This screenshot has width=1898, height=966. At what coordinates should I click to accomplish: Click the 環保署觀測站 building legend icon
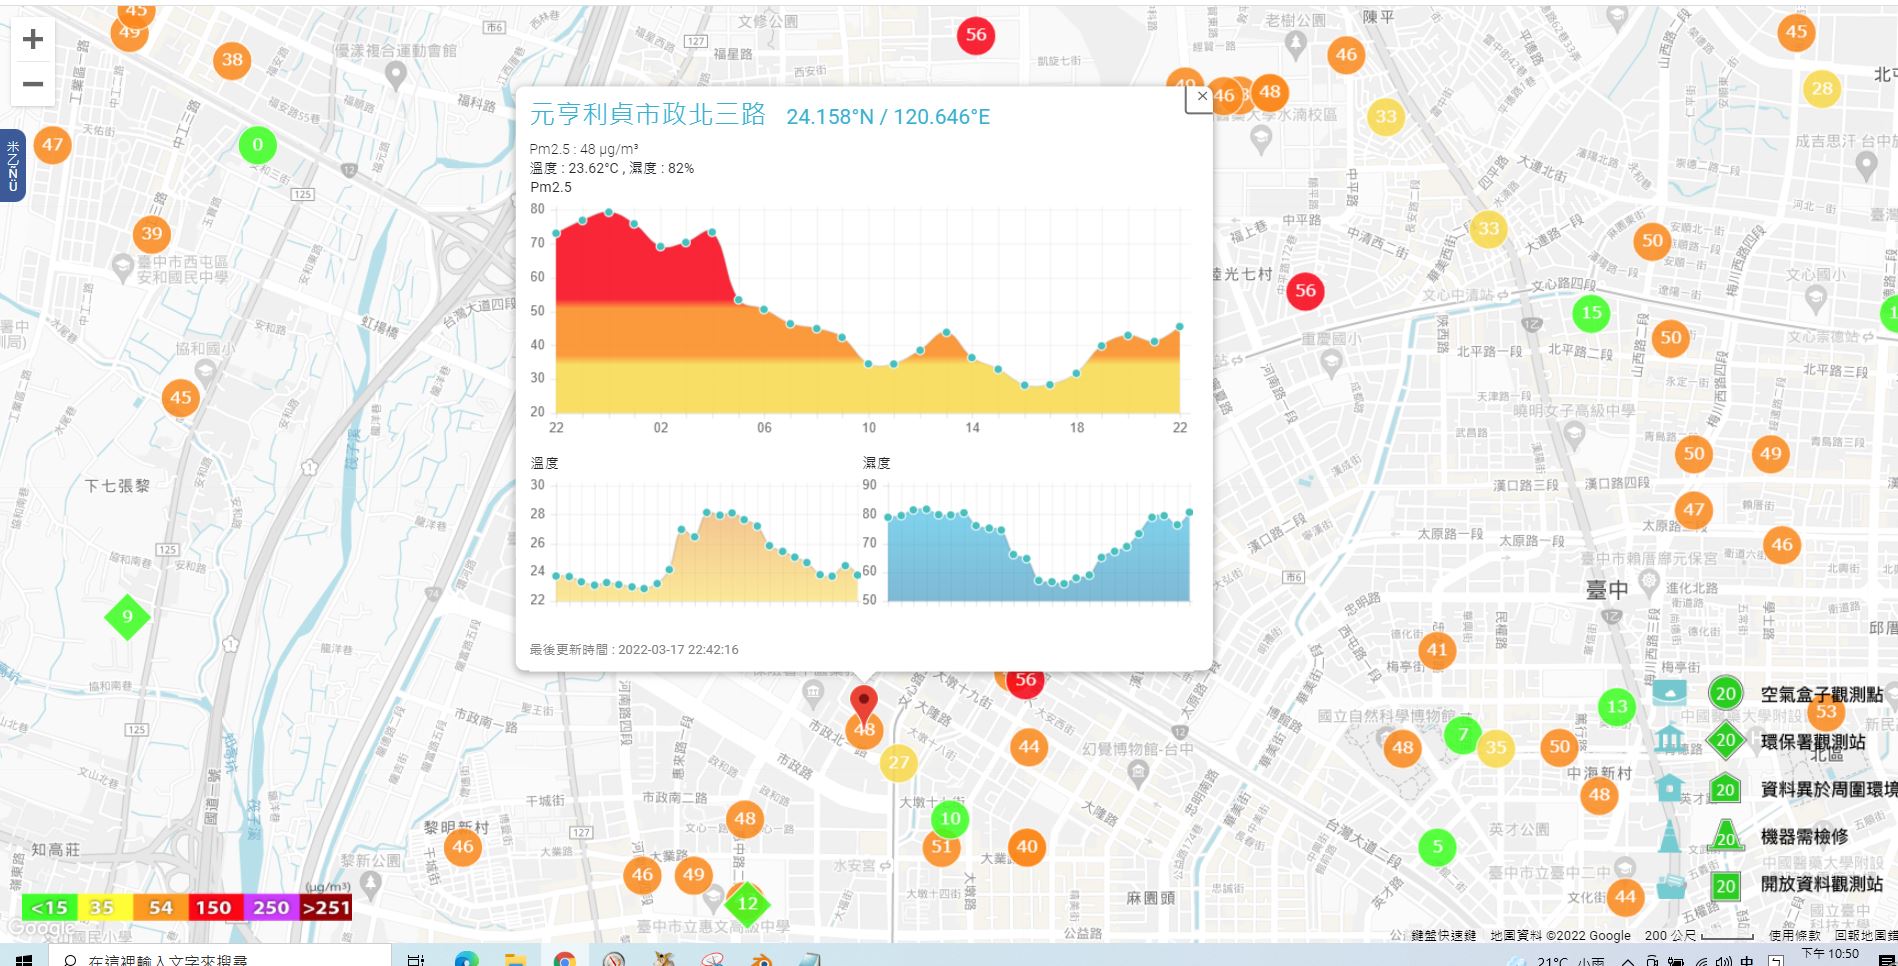[x=1669, y=740]
